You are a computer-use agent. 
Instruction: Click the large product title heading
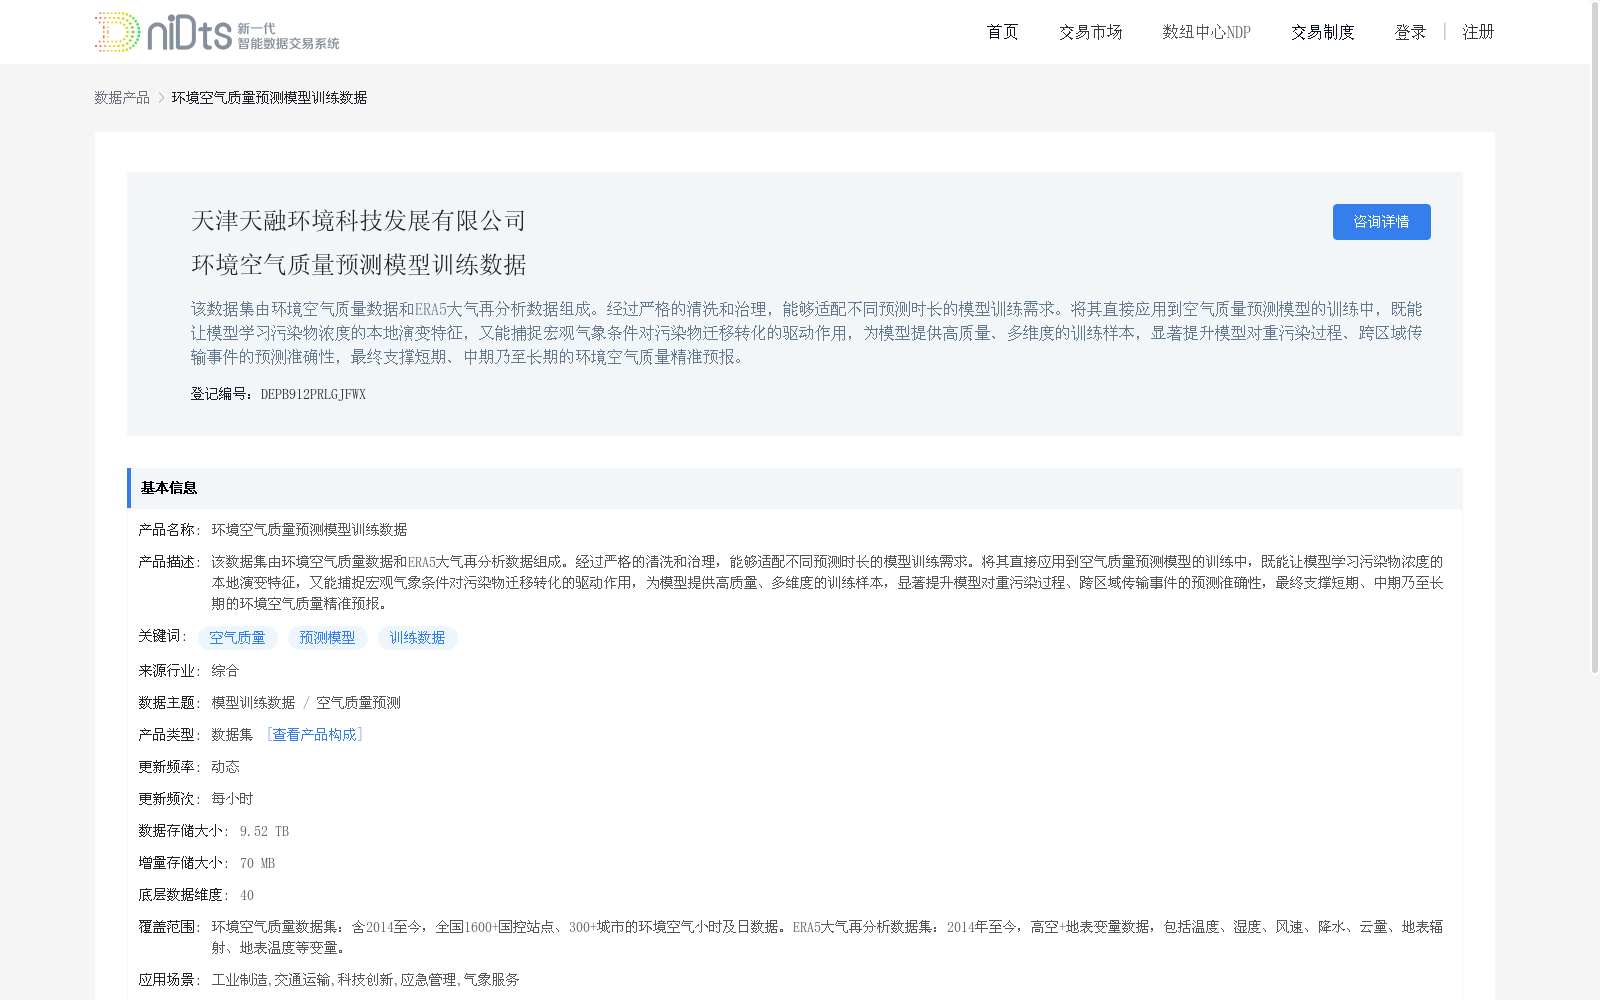click(358, 265)
